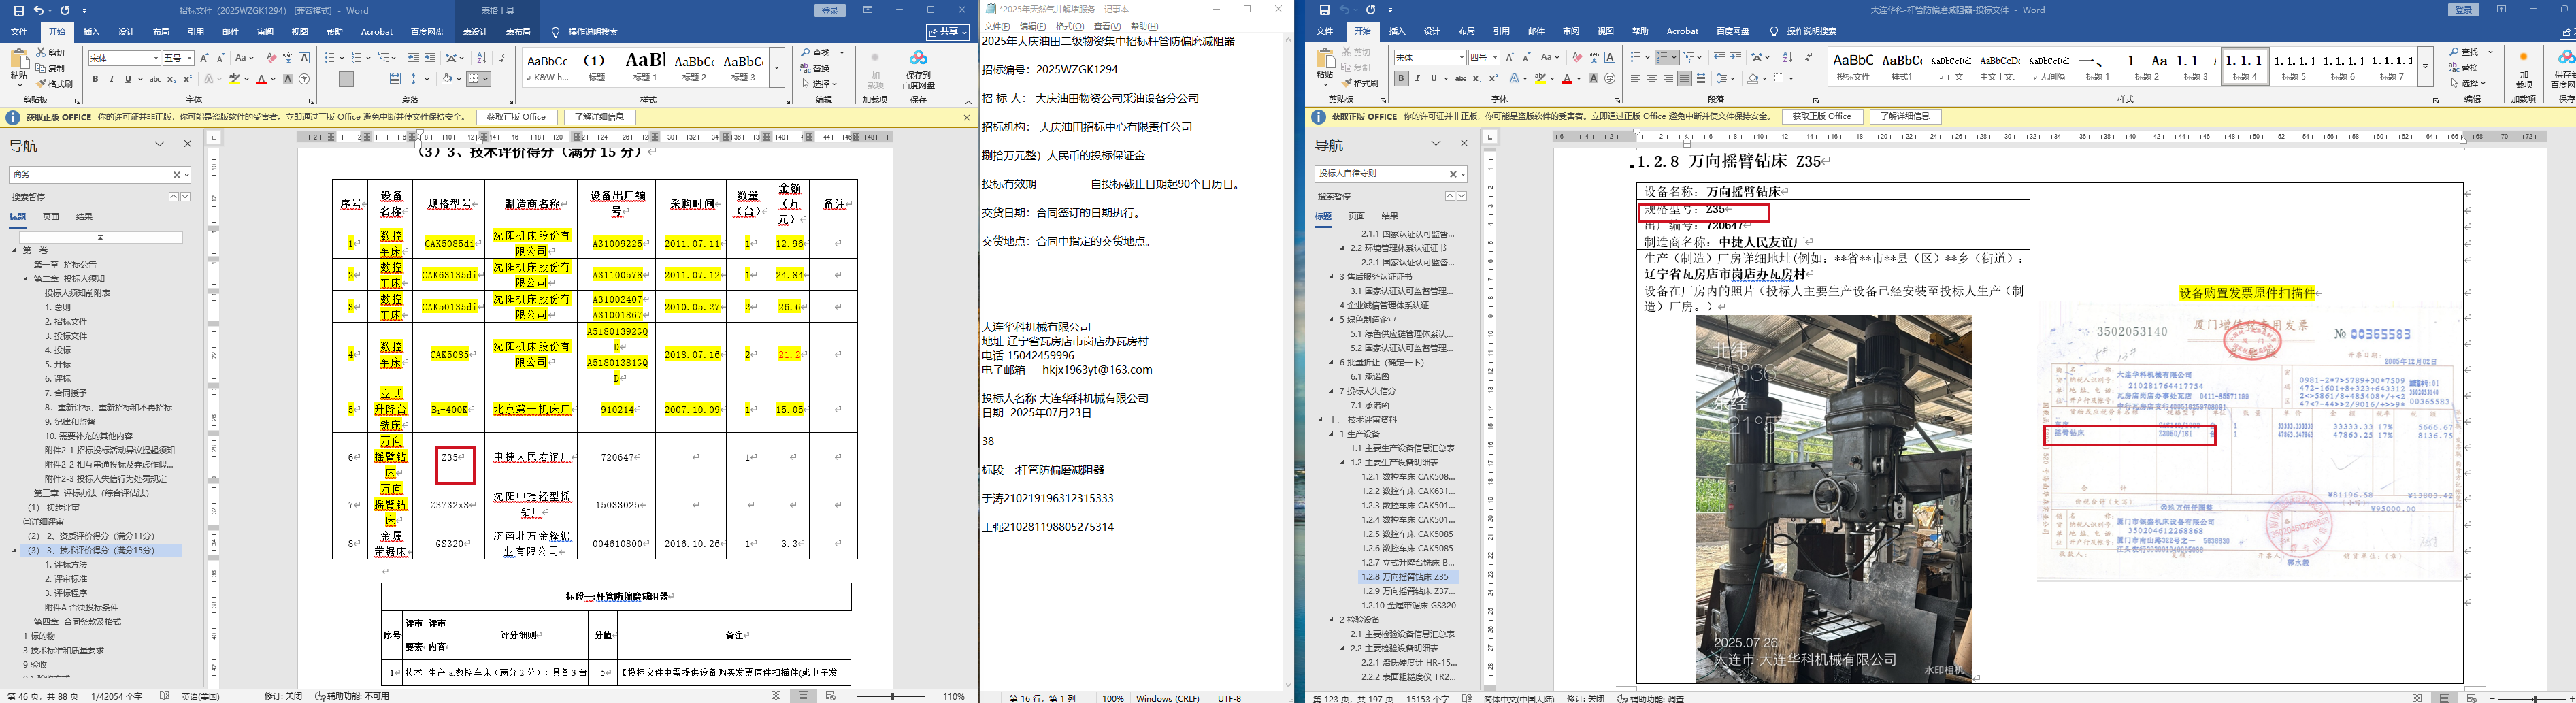
Task: Click 共享 button in left Word
Action: pos(947,32)
